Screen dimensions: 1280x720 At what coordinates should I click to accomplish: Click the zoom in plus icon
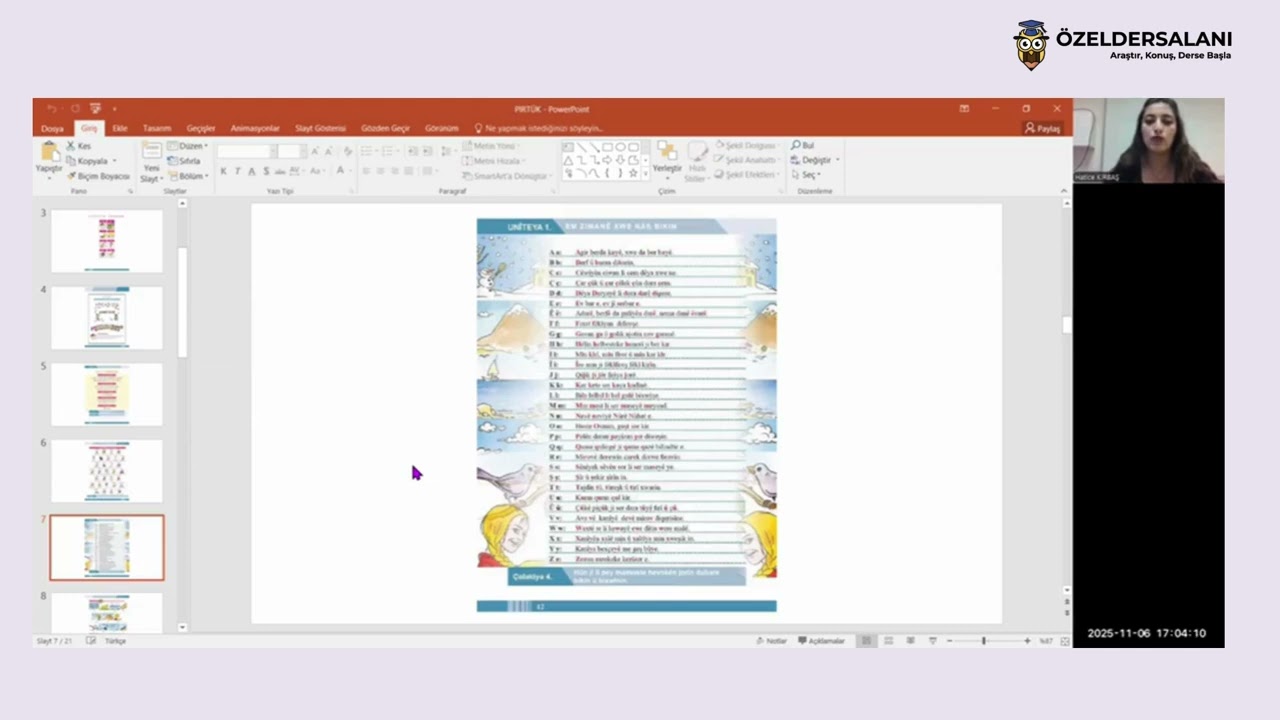(x=1027, y=641)
